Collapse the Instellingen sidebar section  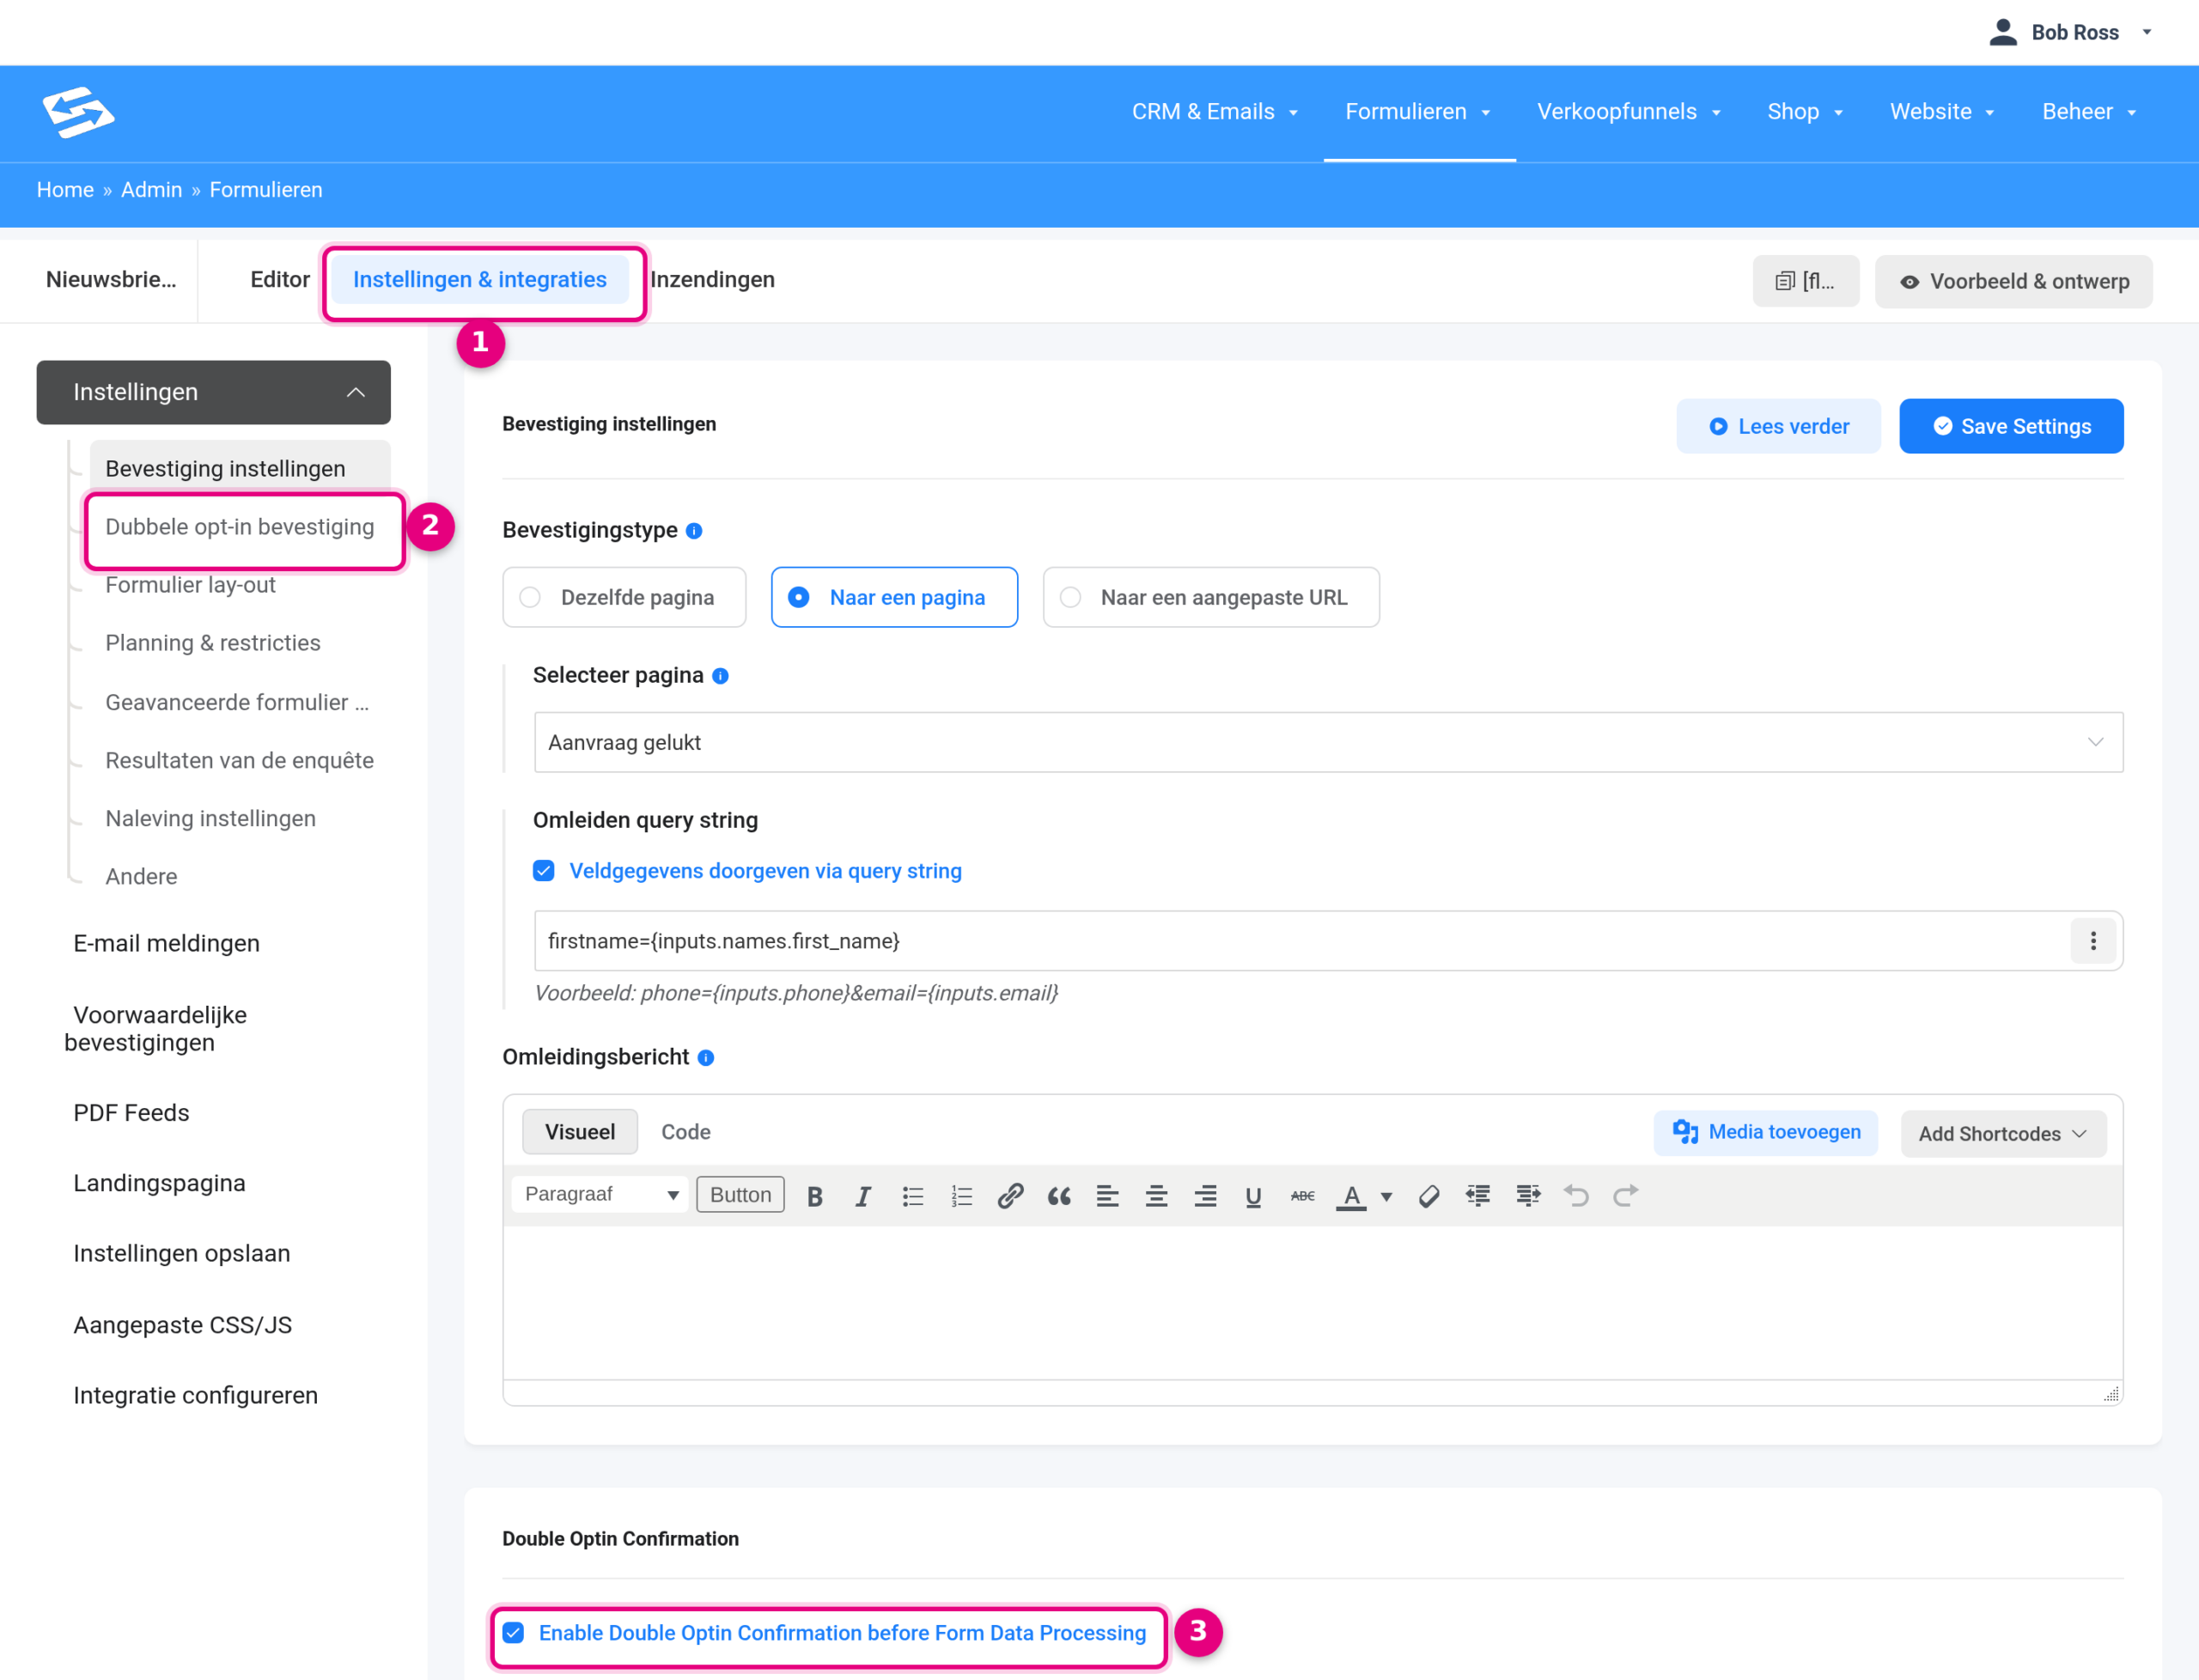point(213,392)
